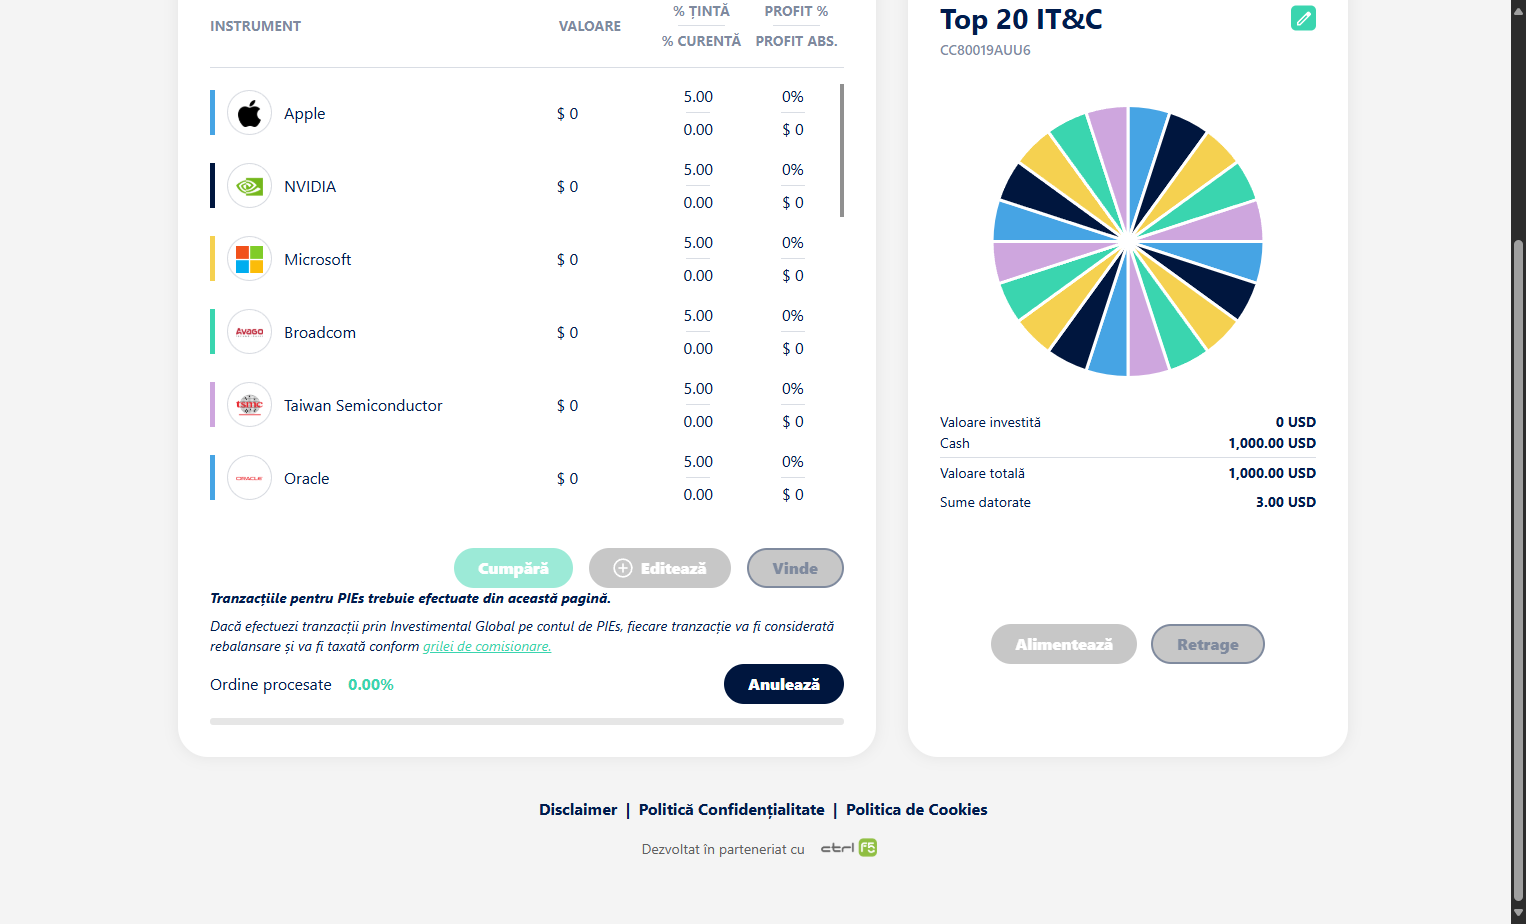The width and height of the screenshot is (1526, 924).
Task: Click the ctrl F5 partner logo
Action: pyautogui.click(x=849, y=848)
